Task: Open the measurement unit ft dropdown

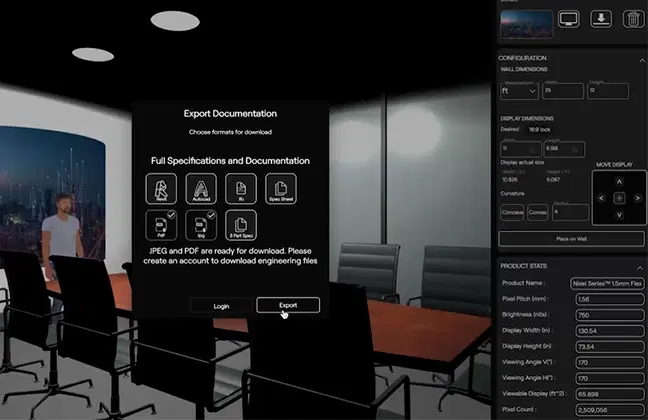Action: [519, 91]
